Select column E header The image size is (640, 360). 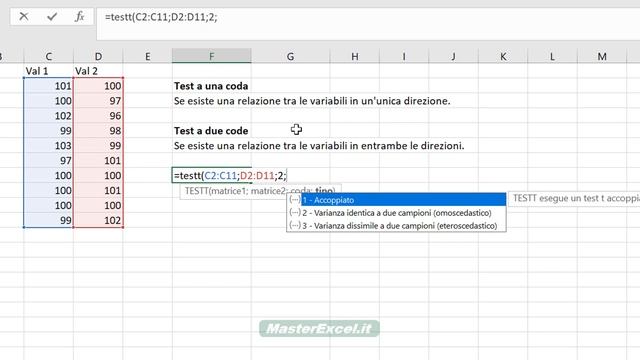[x=148, y=56]
